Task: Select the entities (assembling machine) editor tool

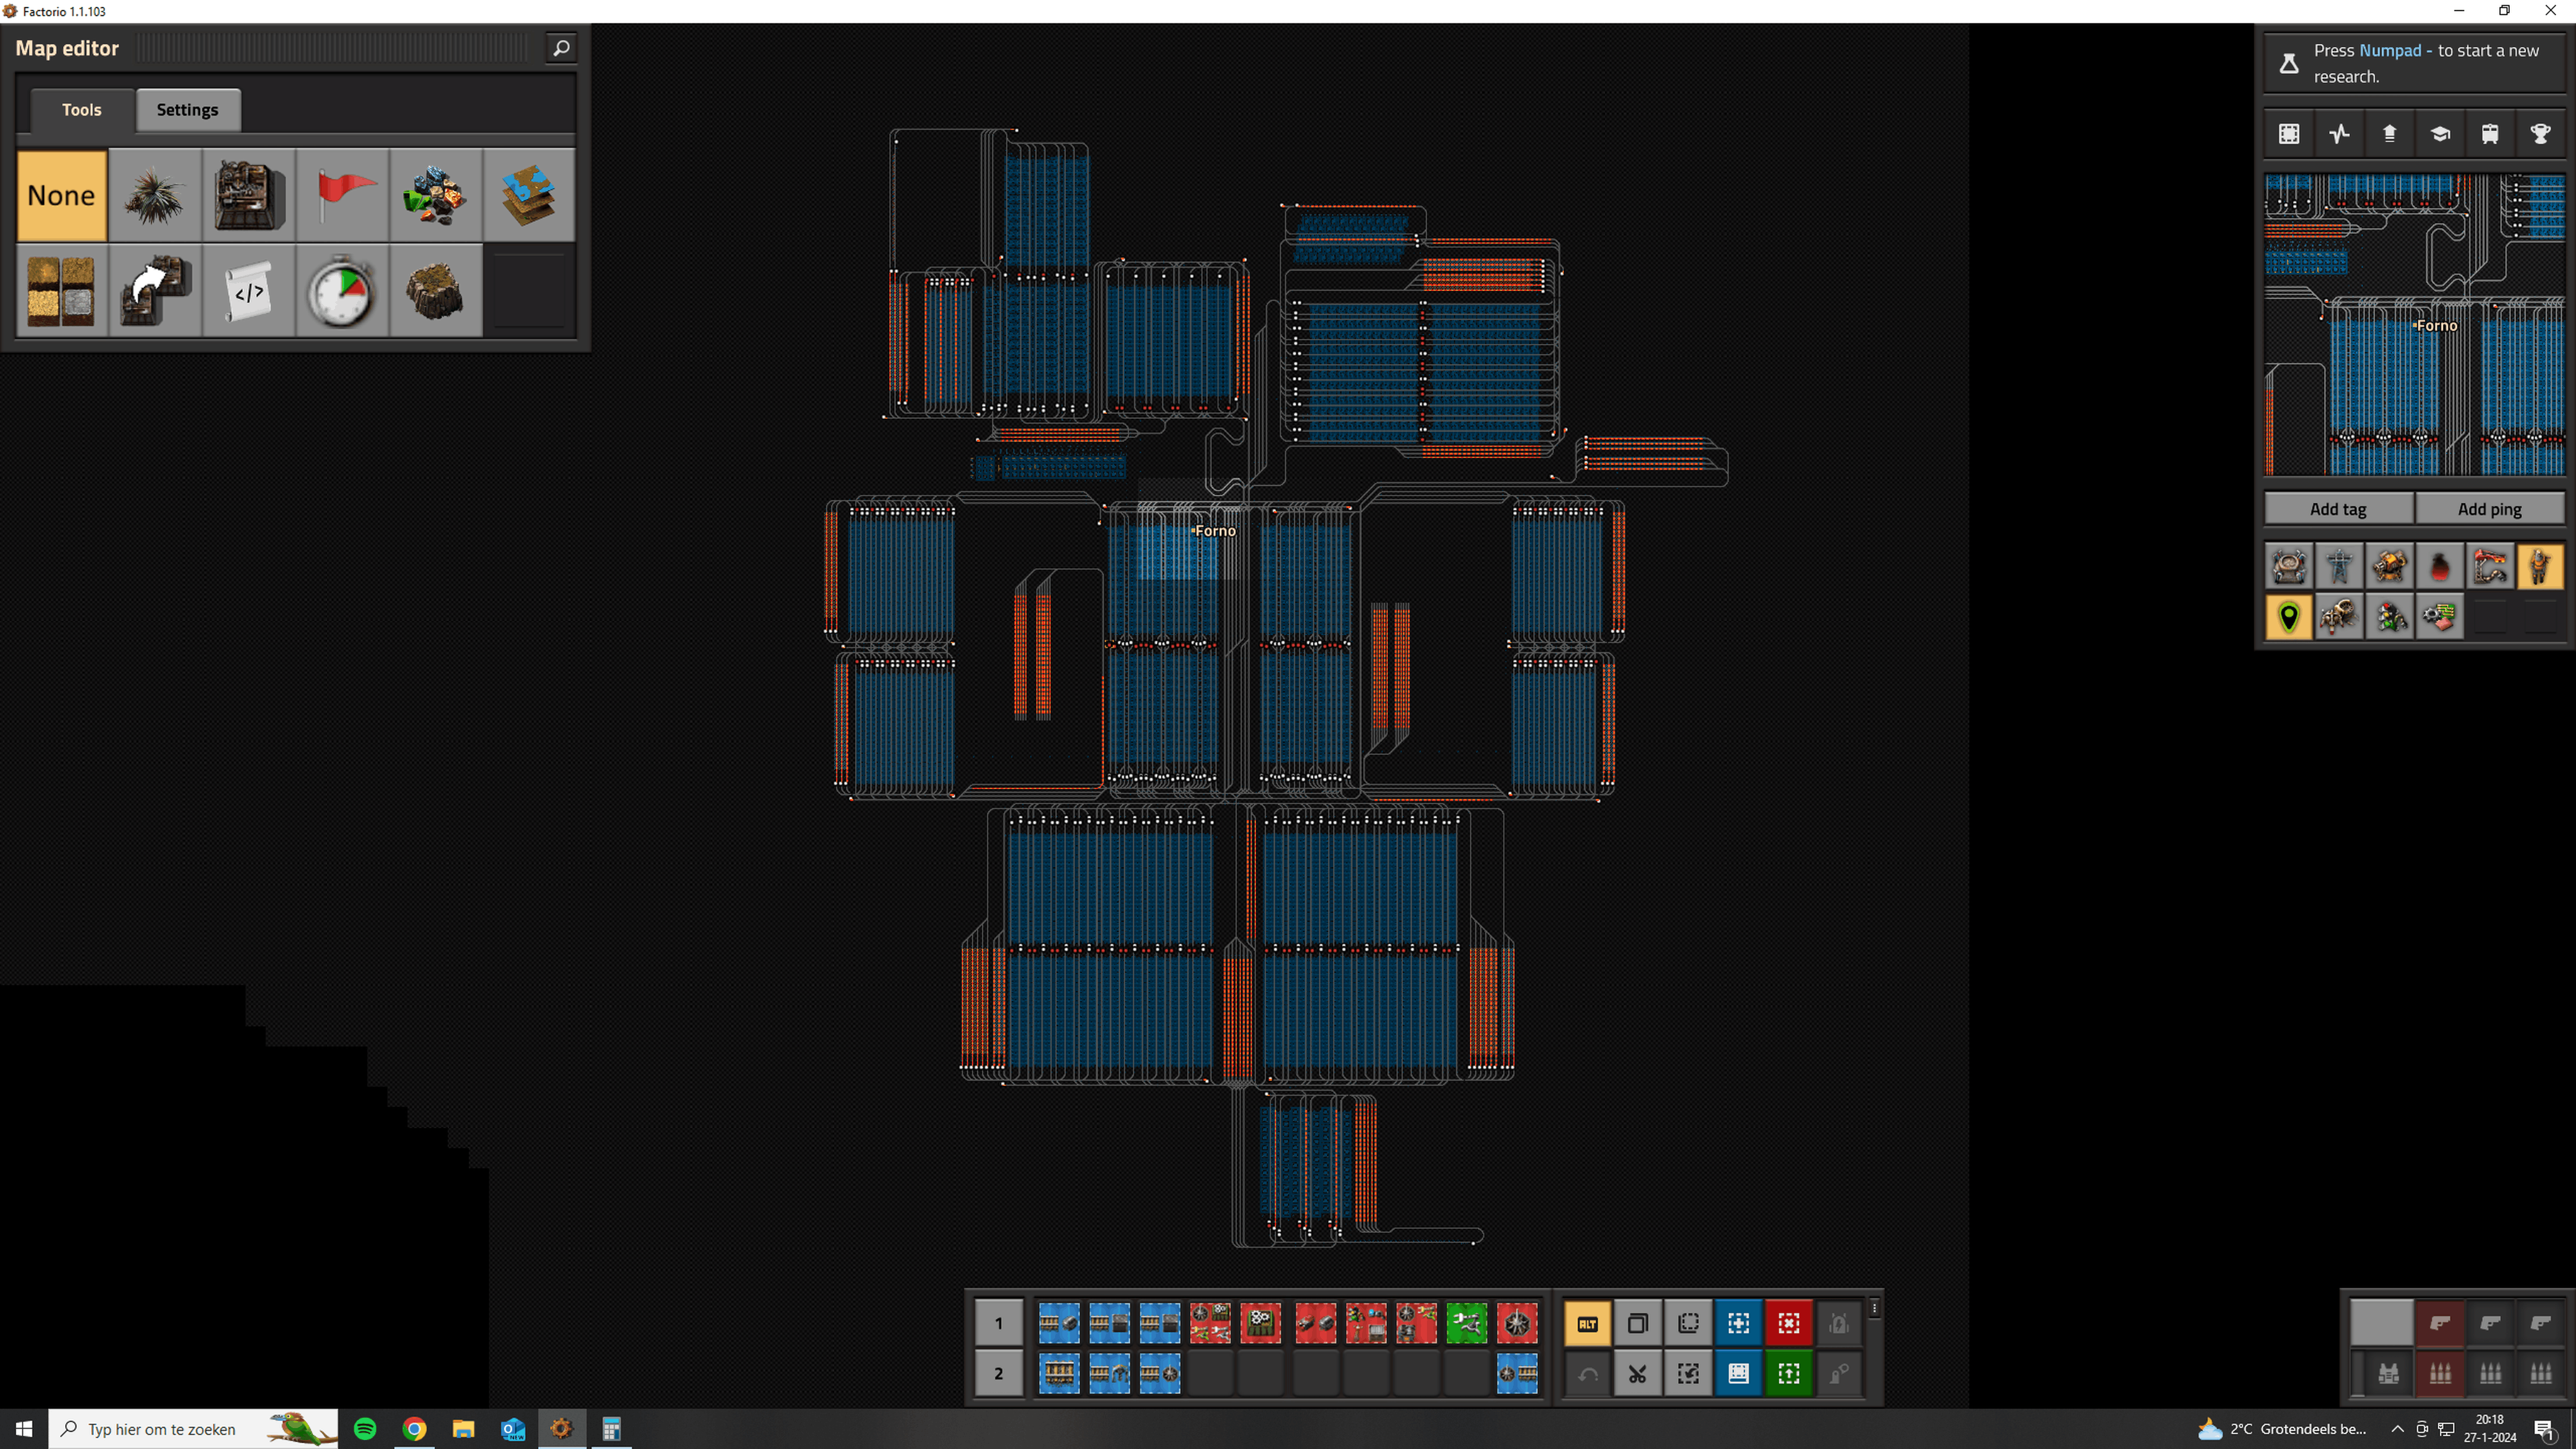Action: click(x=248, y=195)
